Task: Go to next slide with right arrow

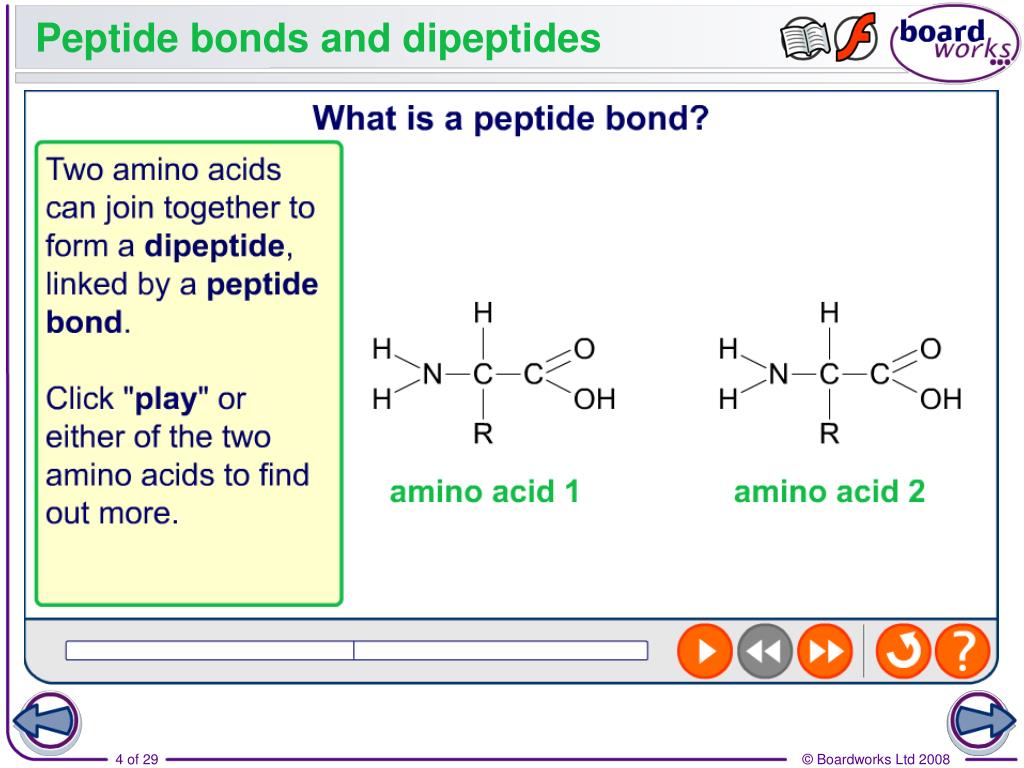Action: tap(983, 722)
